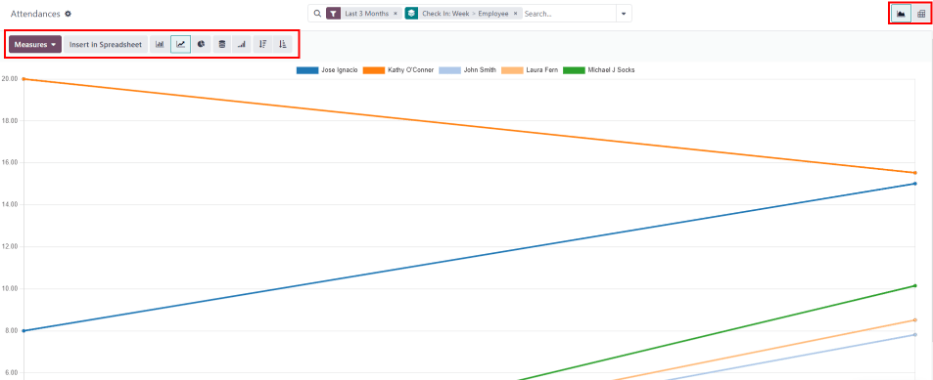Switch to bar chart view
Screen dimensions: 933x380
coord(159,44)
